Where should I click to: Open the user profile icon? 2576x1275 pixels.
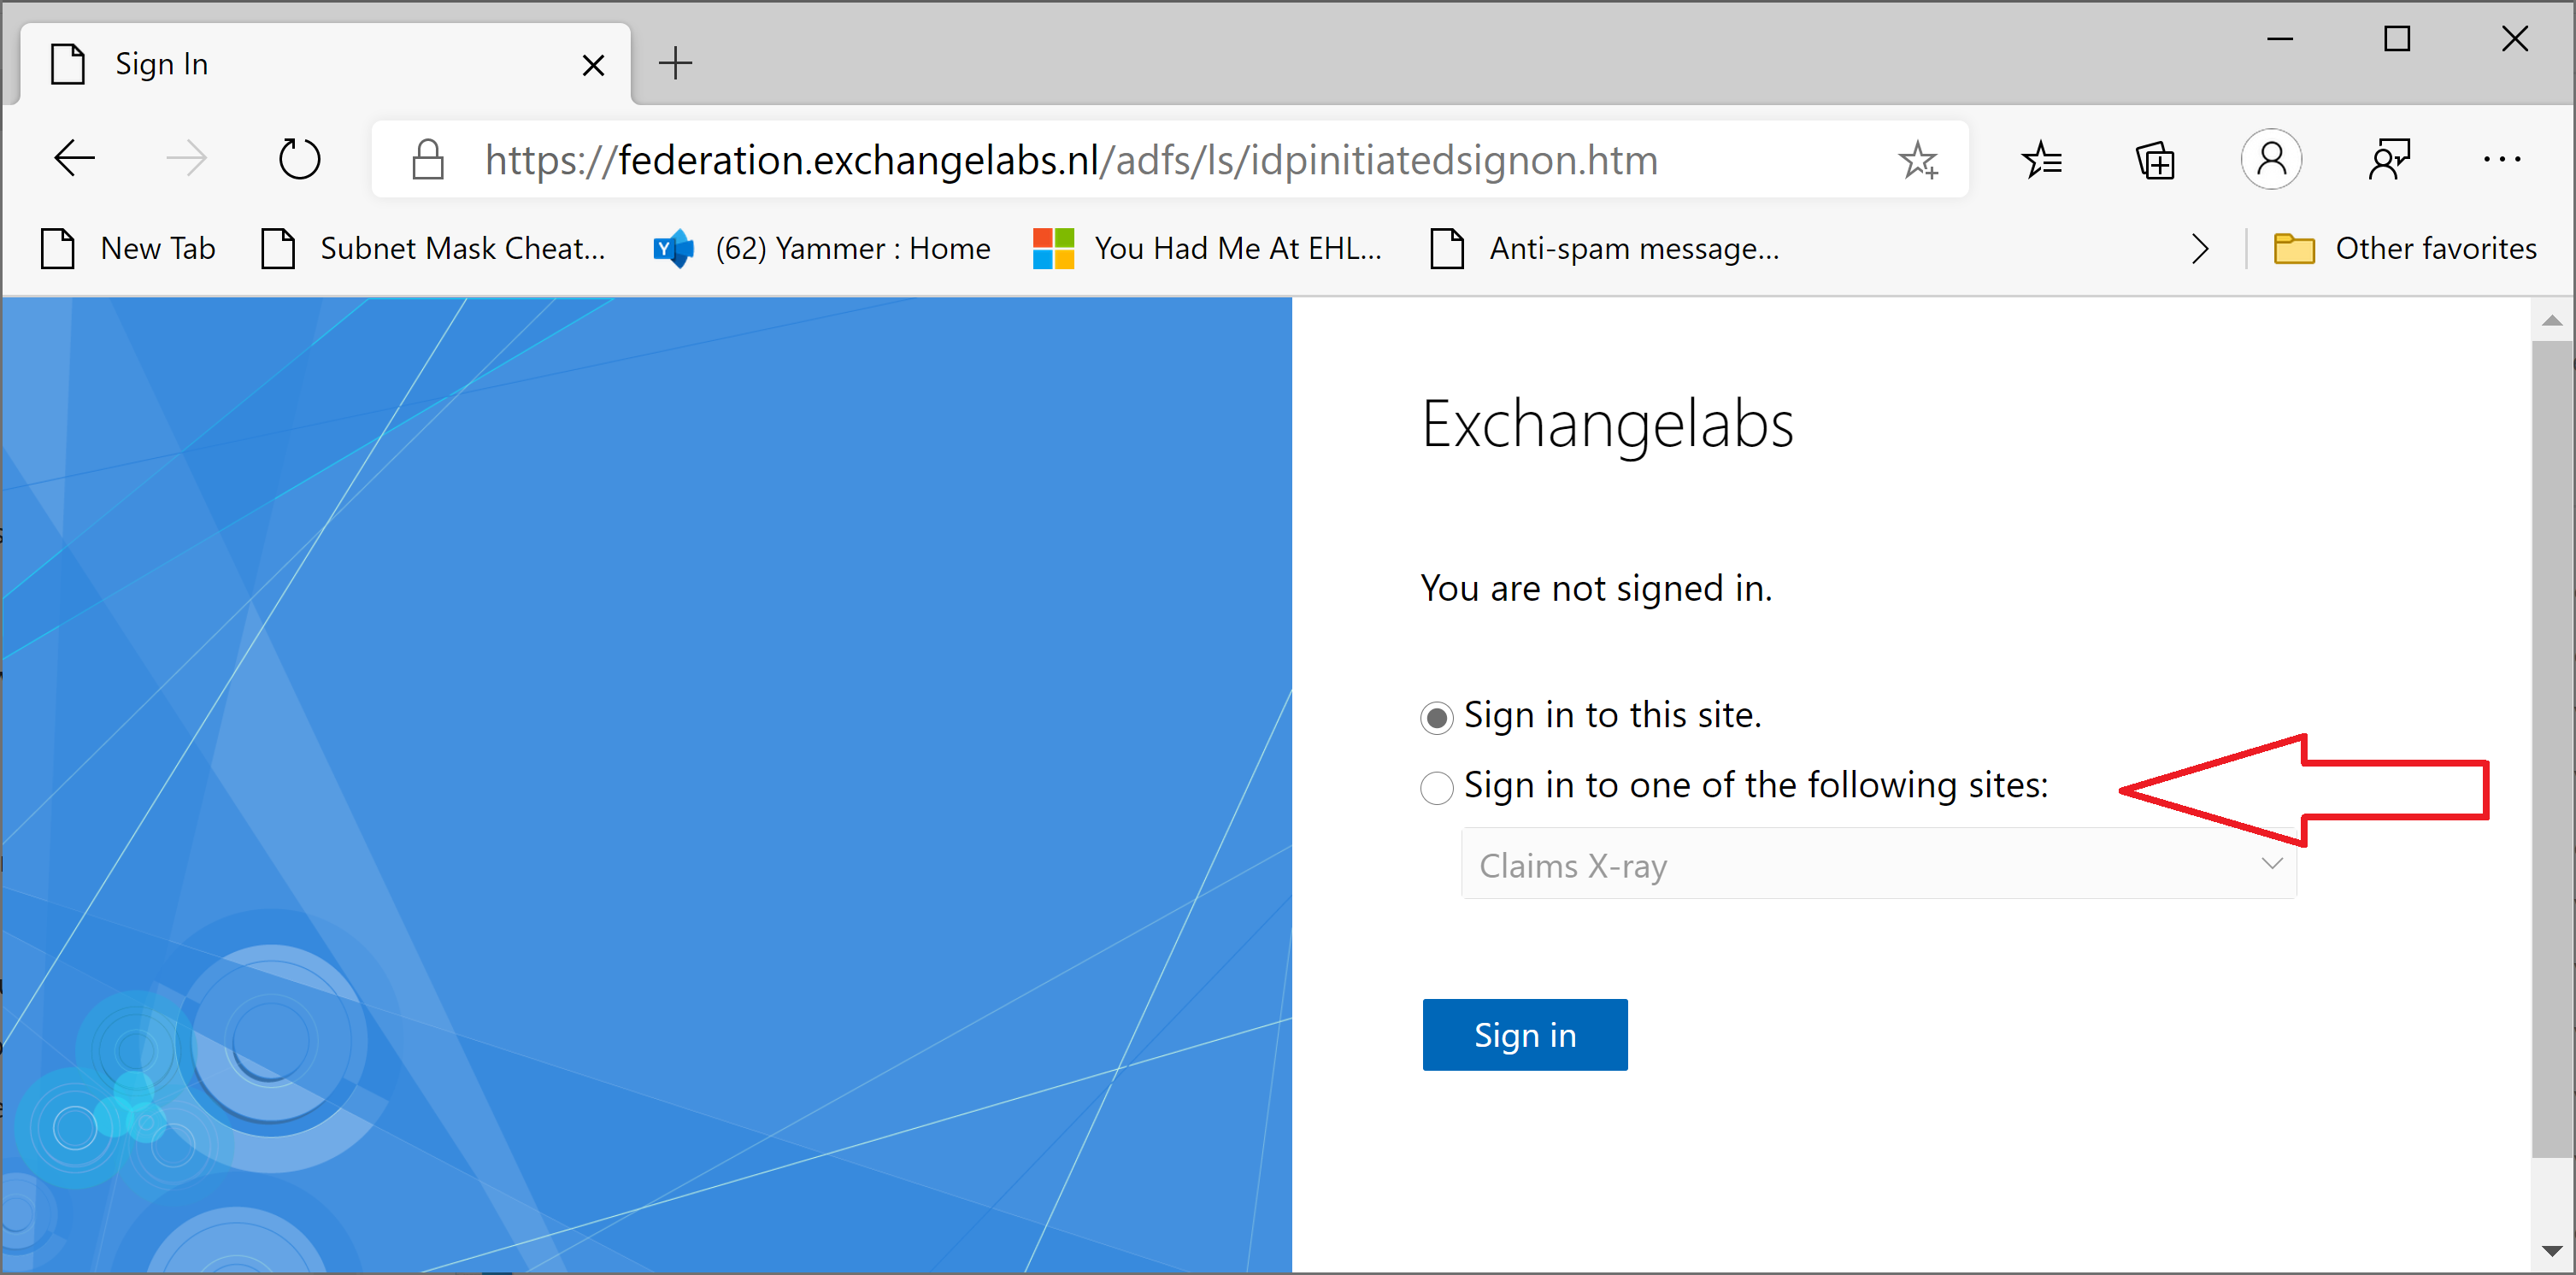point(2271,159)
